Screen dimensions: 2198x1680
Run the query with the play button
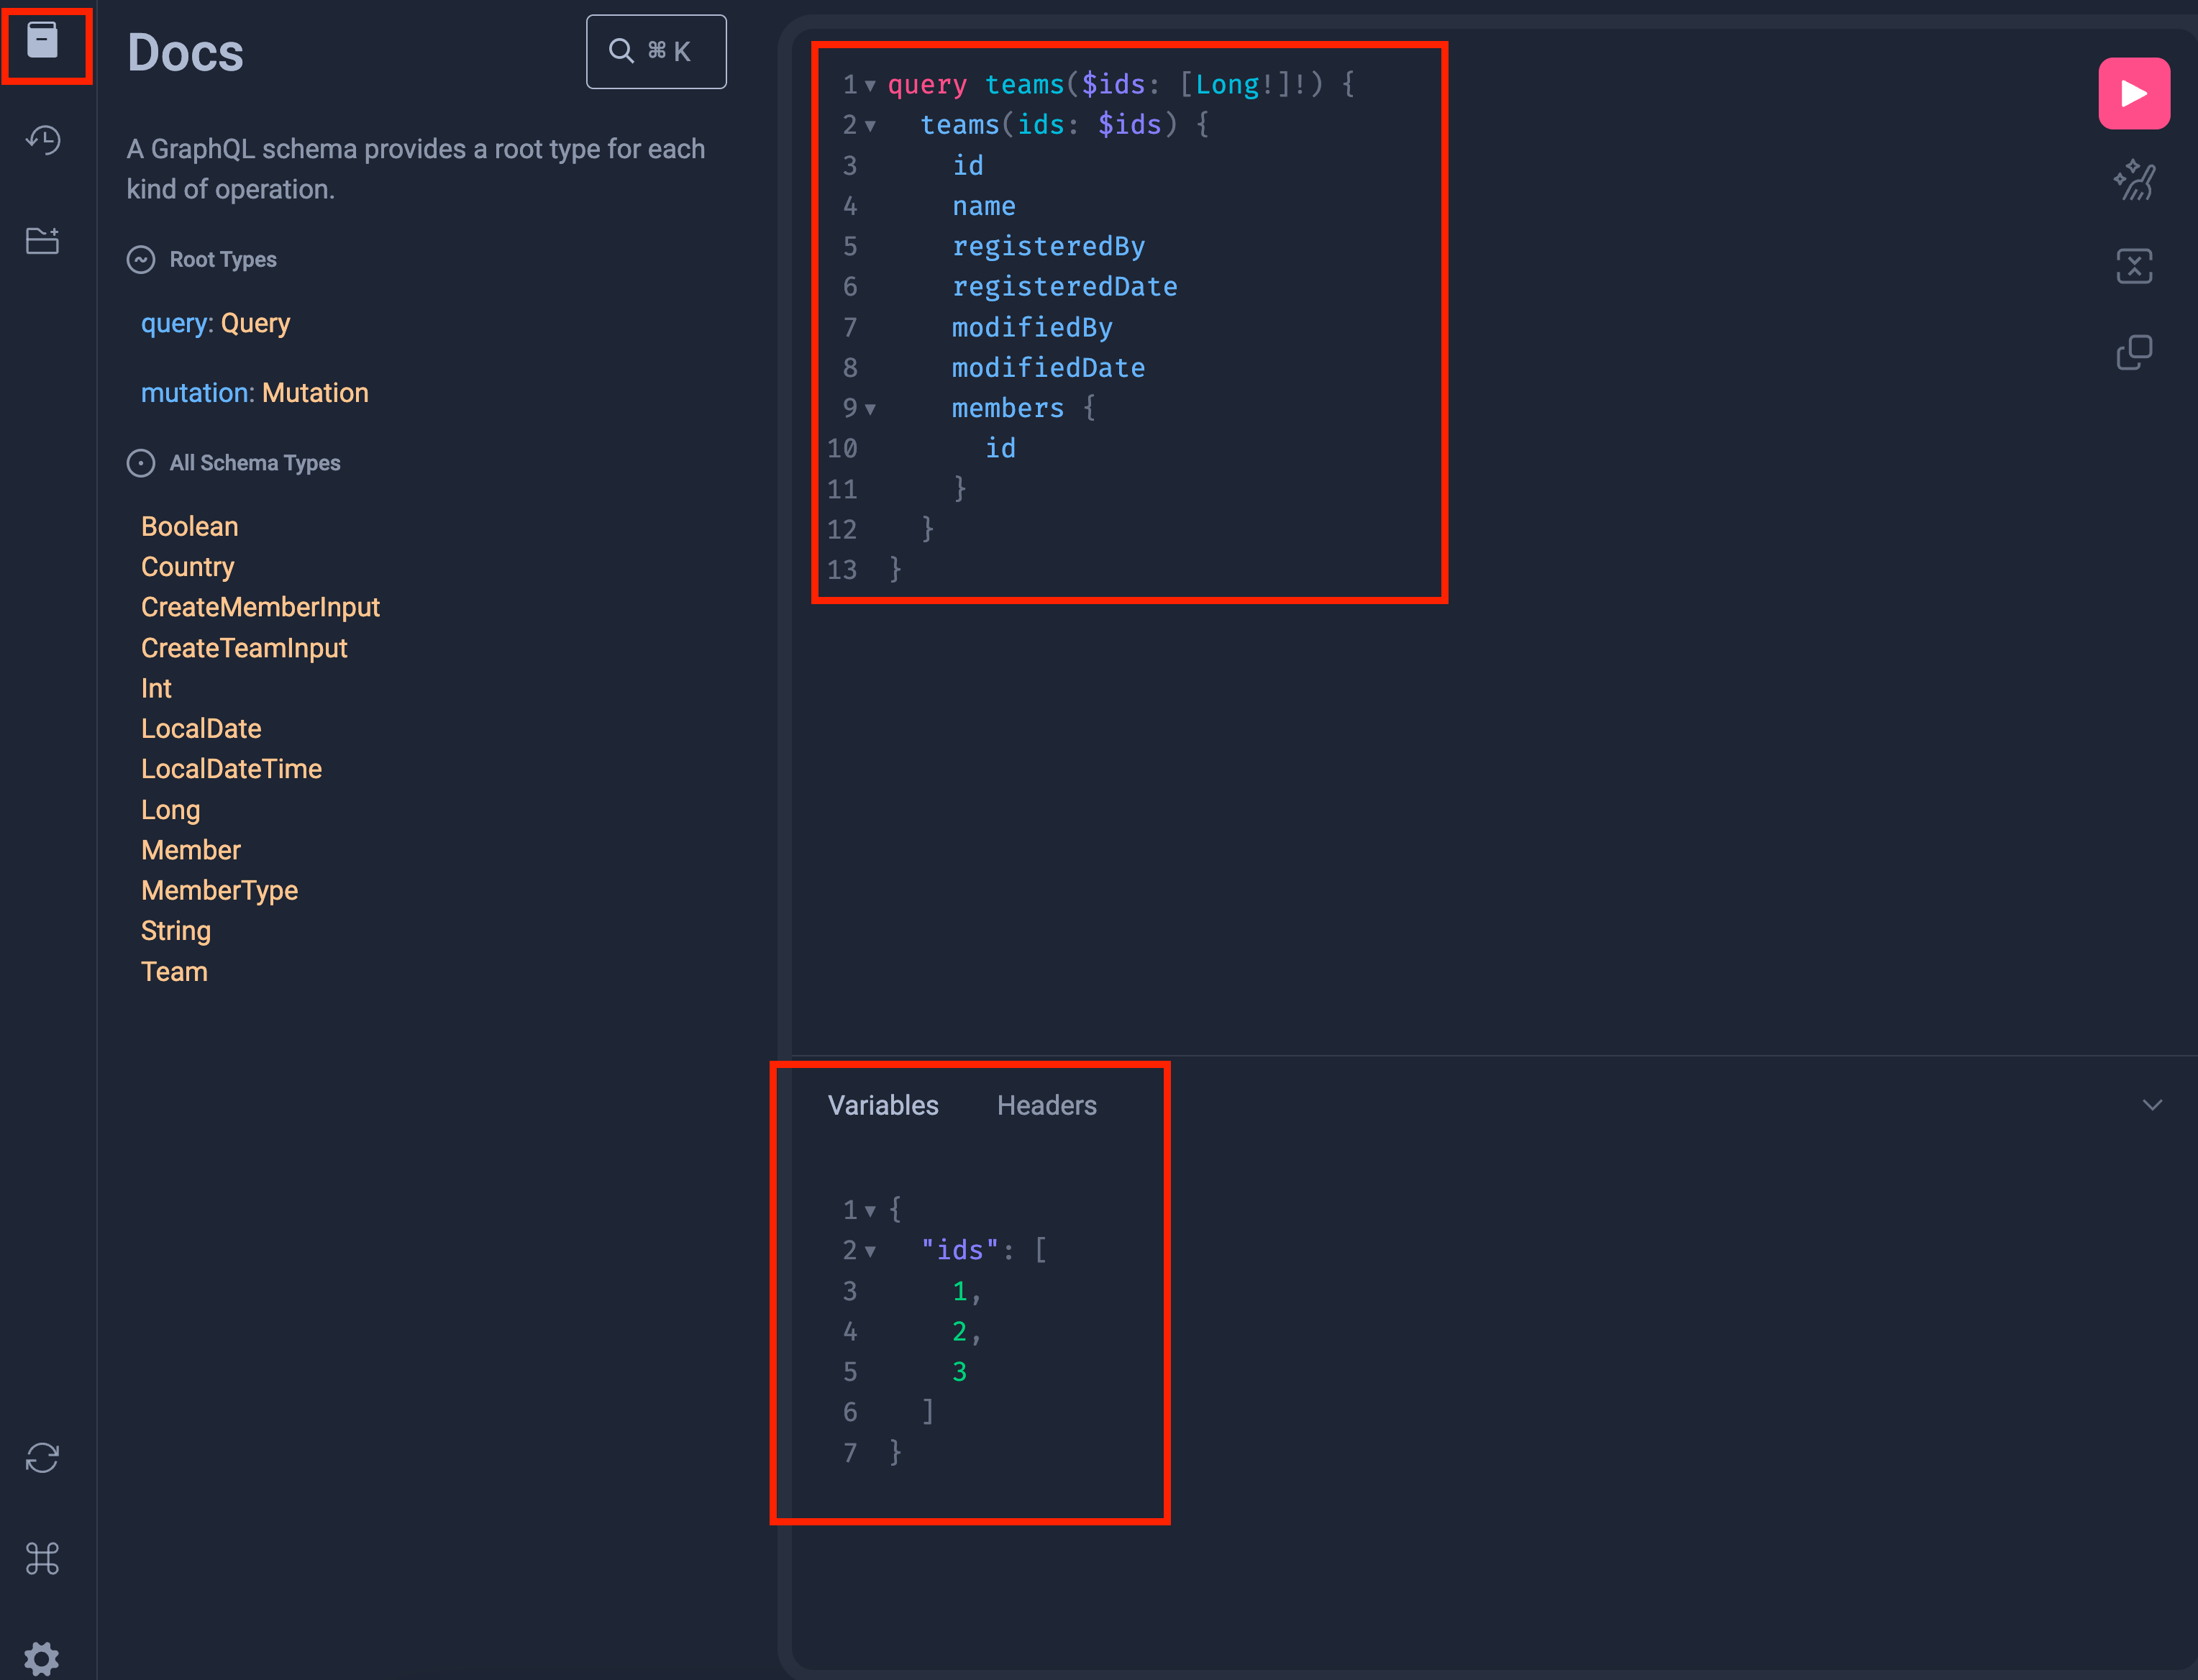pos(2133,94)
